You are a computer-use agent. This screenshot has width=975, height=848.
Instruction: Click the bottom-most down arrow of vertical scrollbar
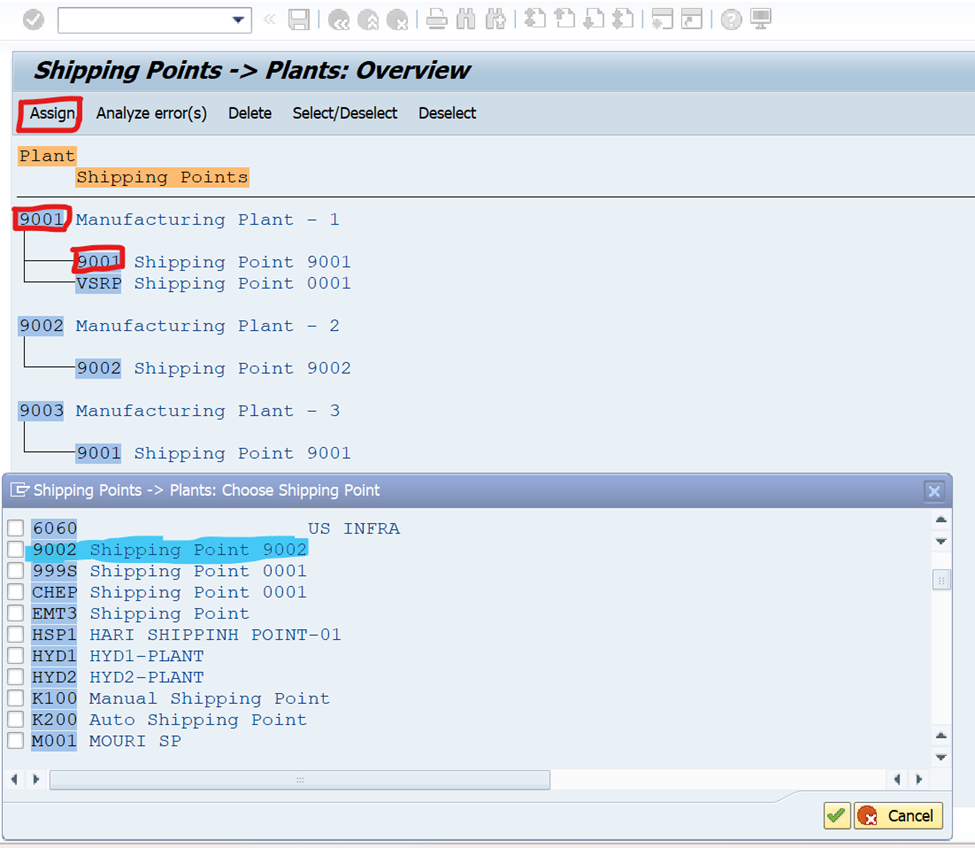coord(941,757)
